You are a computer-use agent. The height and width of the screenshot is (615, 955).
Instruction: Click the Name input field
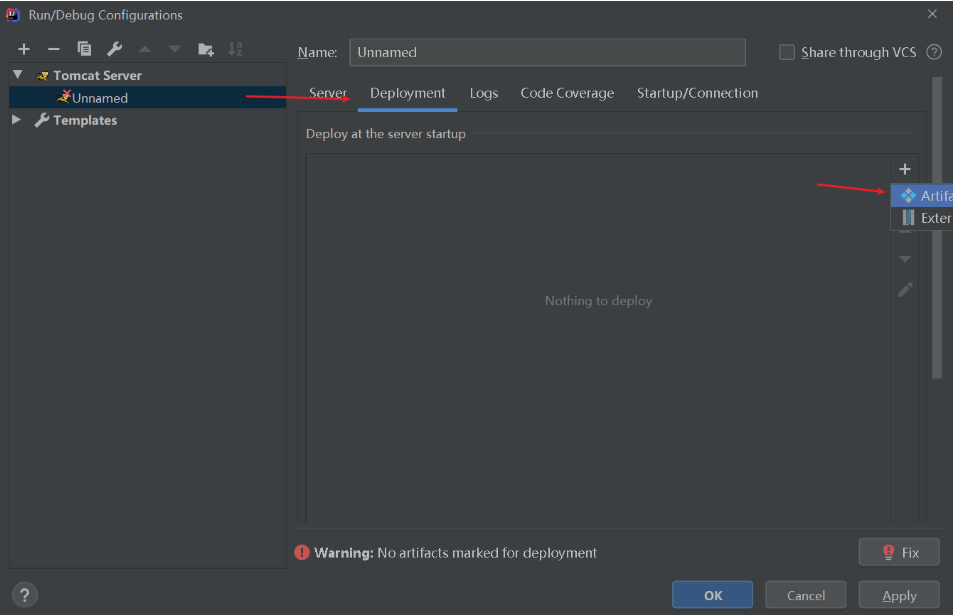pyautogui.click(x=547, y=52)
